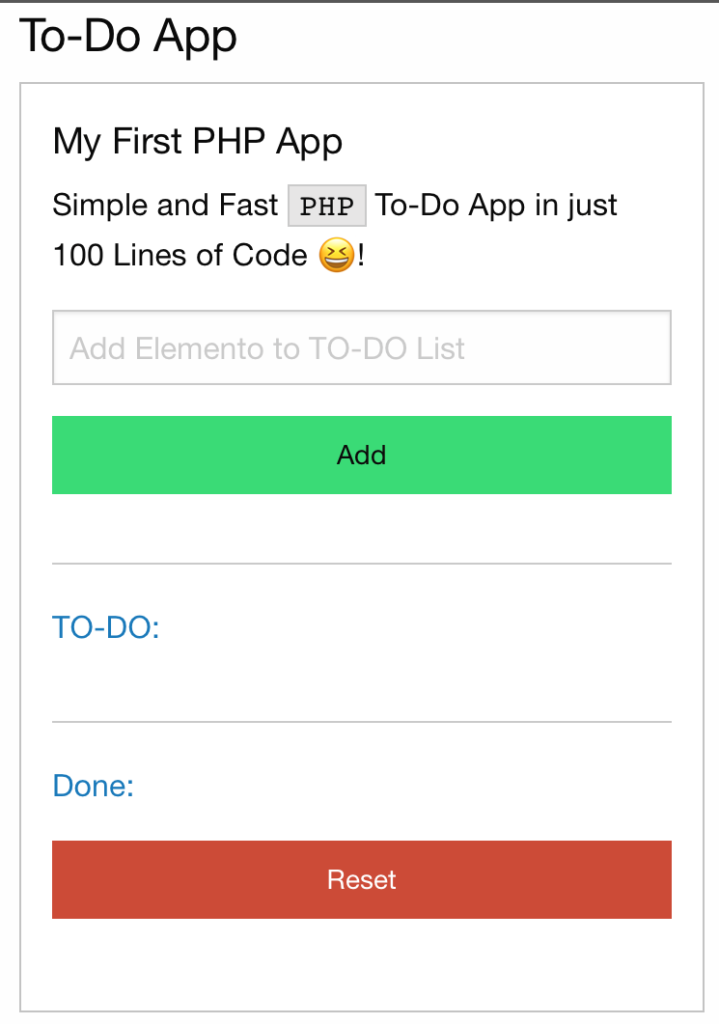
Task: Click the red Reset button
Action: [362, 880]
